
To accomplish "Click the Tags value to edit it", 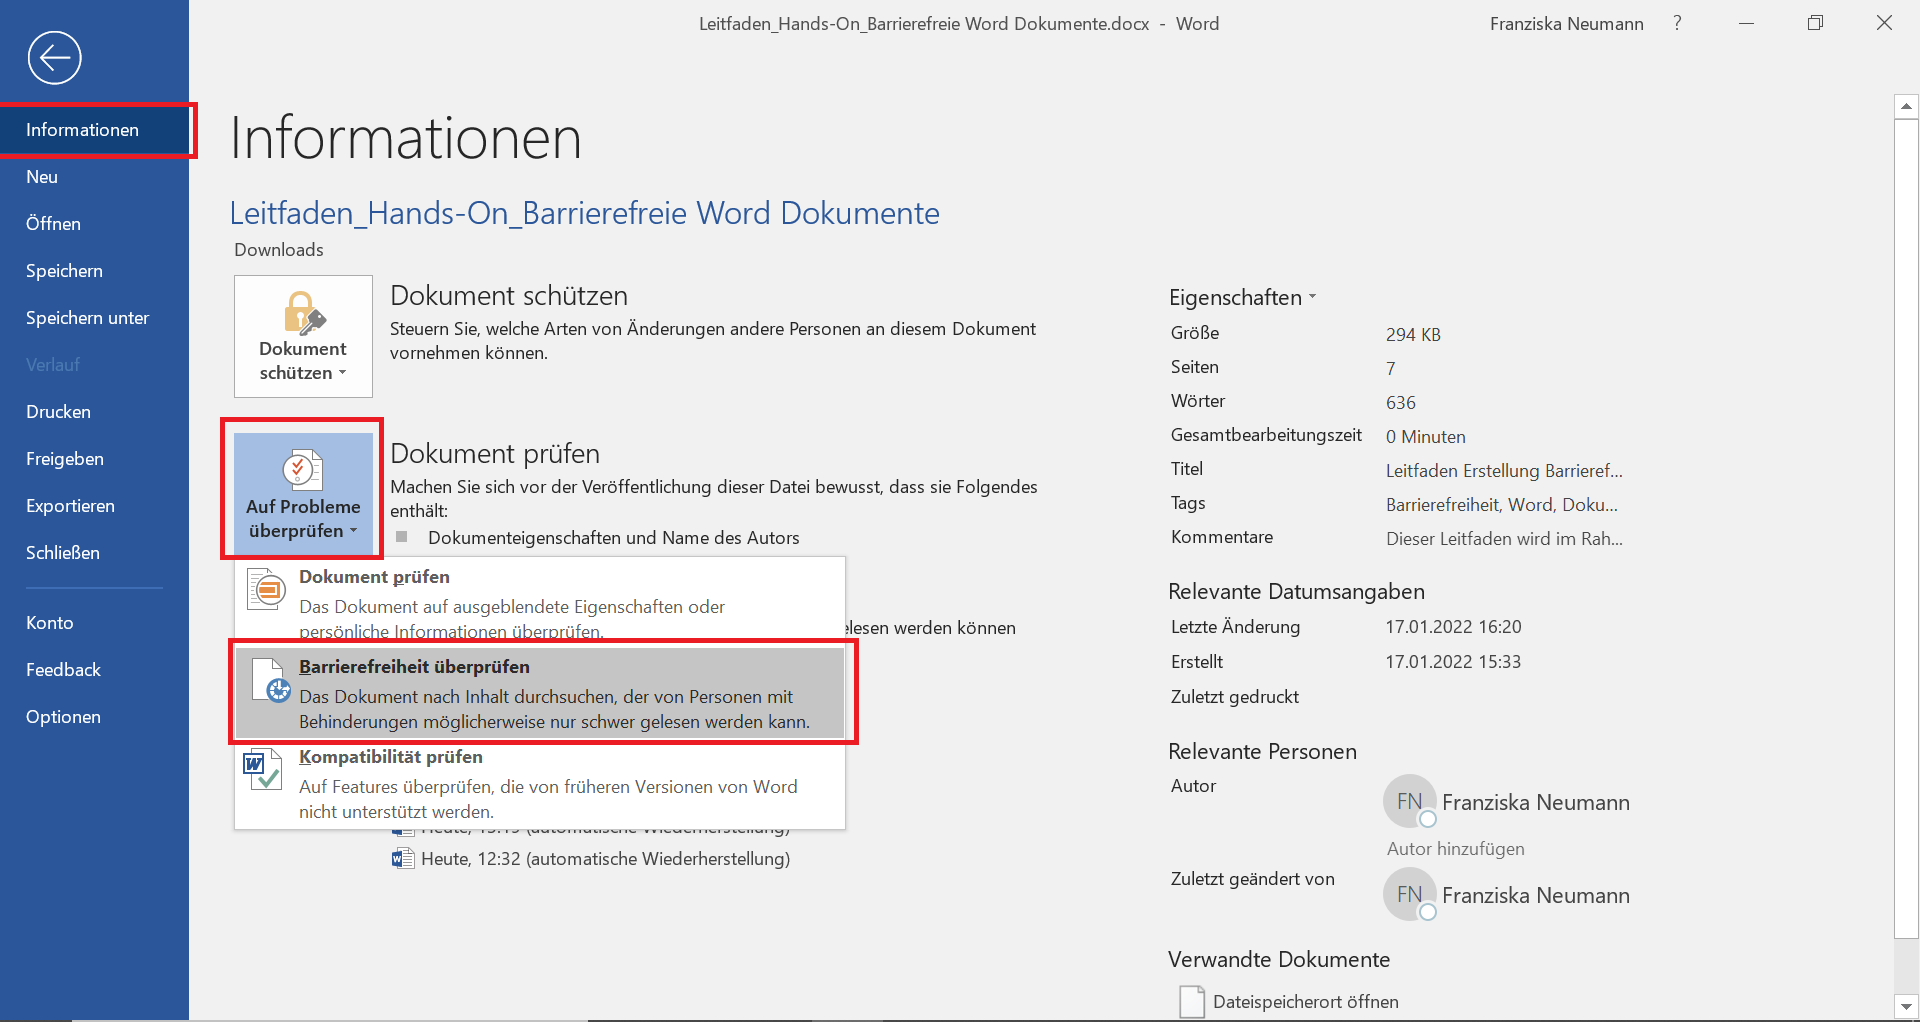I will pos(1501,504).
